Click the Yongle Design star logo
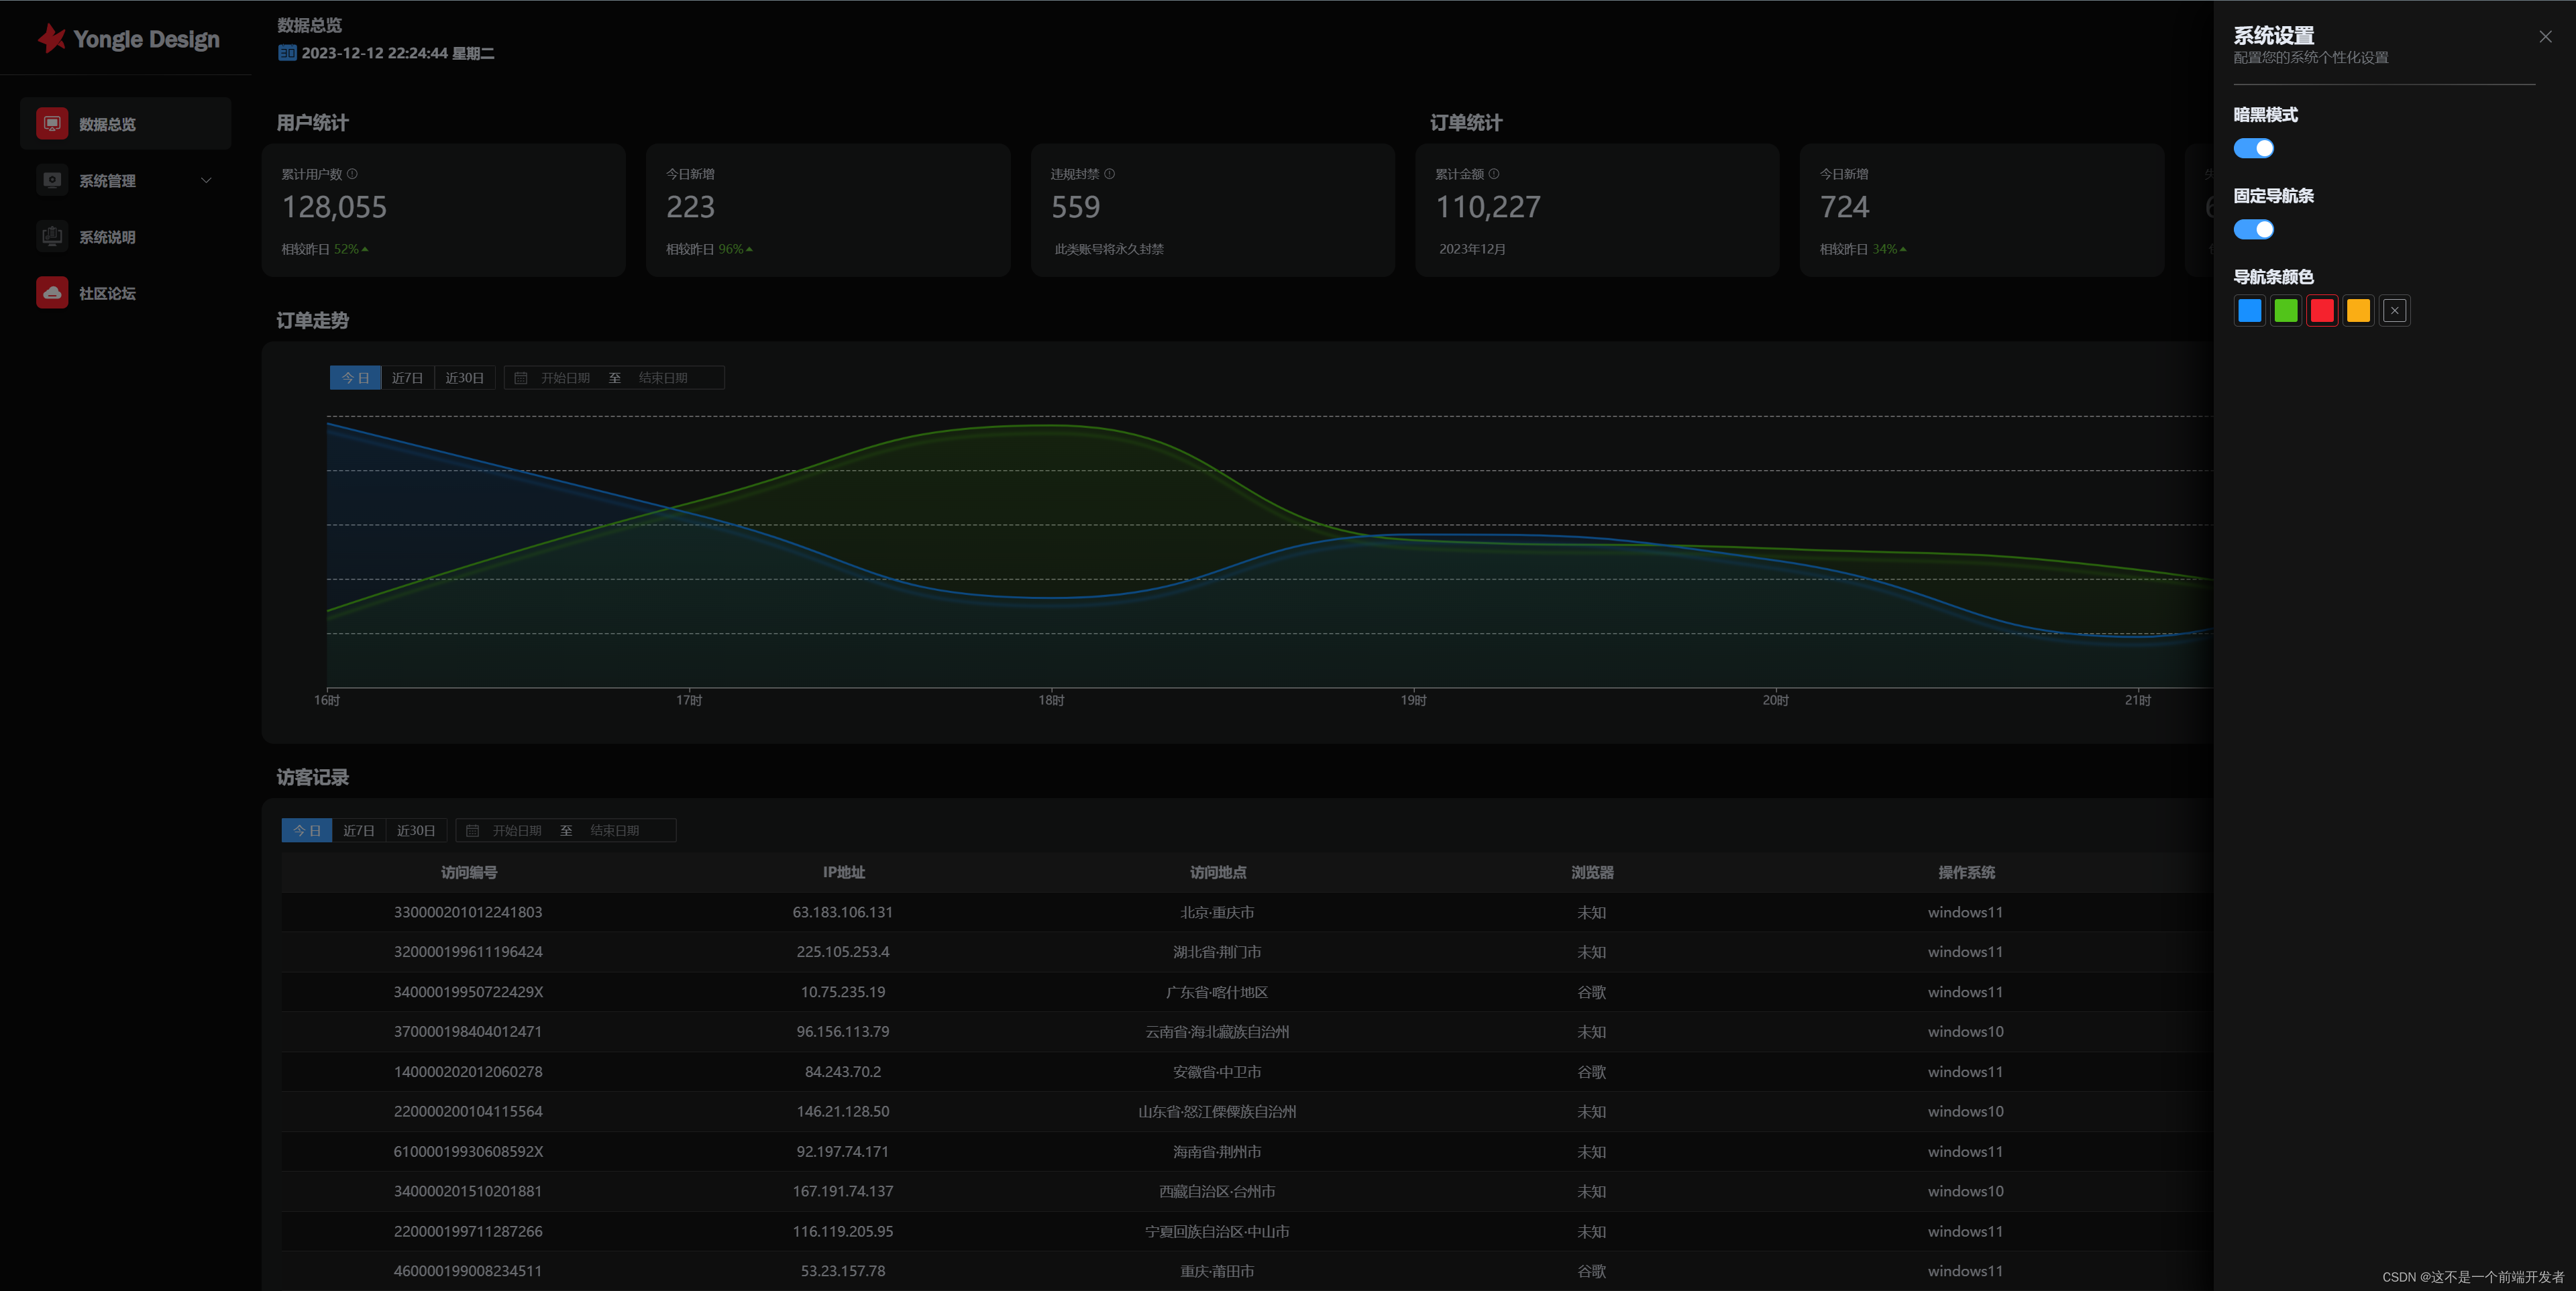Image resolution: width=2576 pixels, height=1291 pixels. tap(51, 39)
